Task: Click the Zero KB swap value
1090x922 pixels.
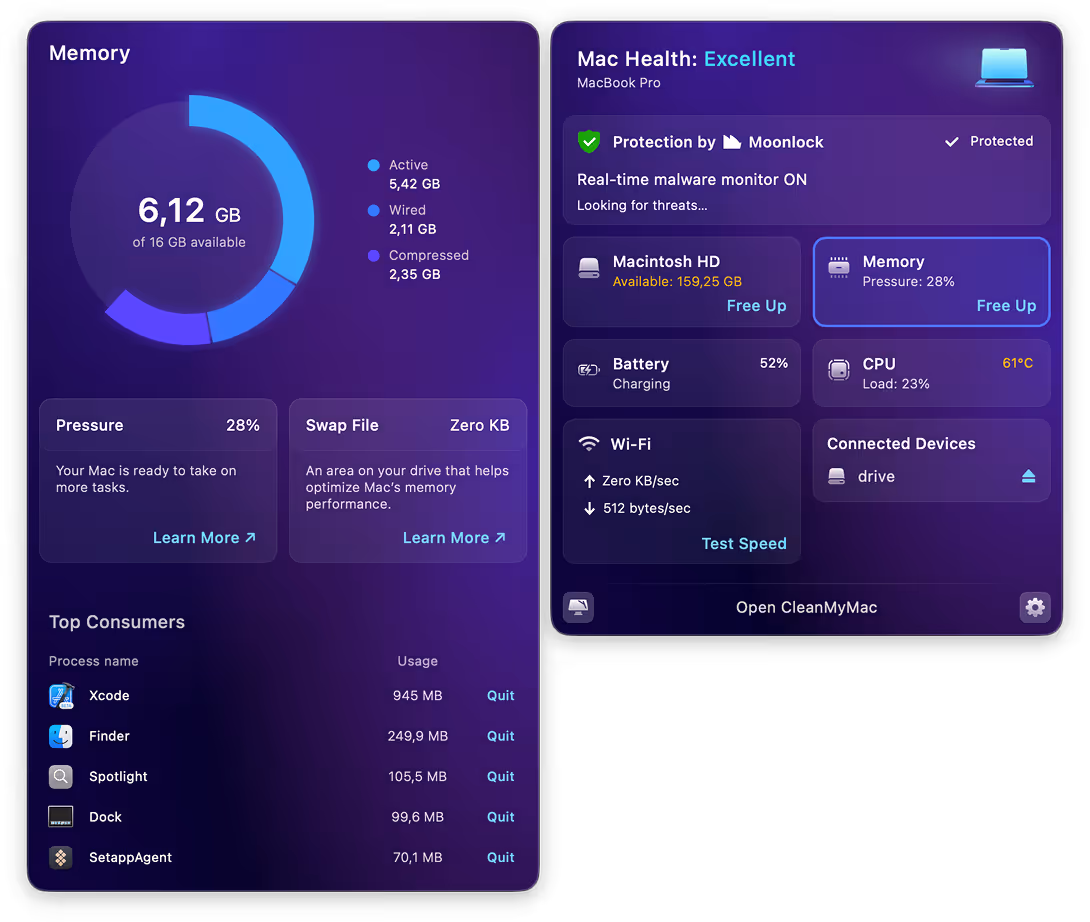Action: pyautogui.click(x=480, y=426)
